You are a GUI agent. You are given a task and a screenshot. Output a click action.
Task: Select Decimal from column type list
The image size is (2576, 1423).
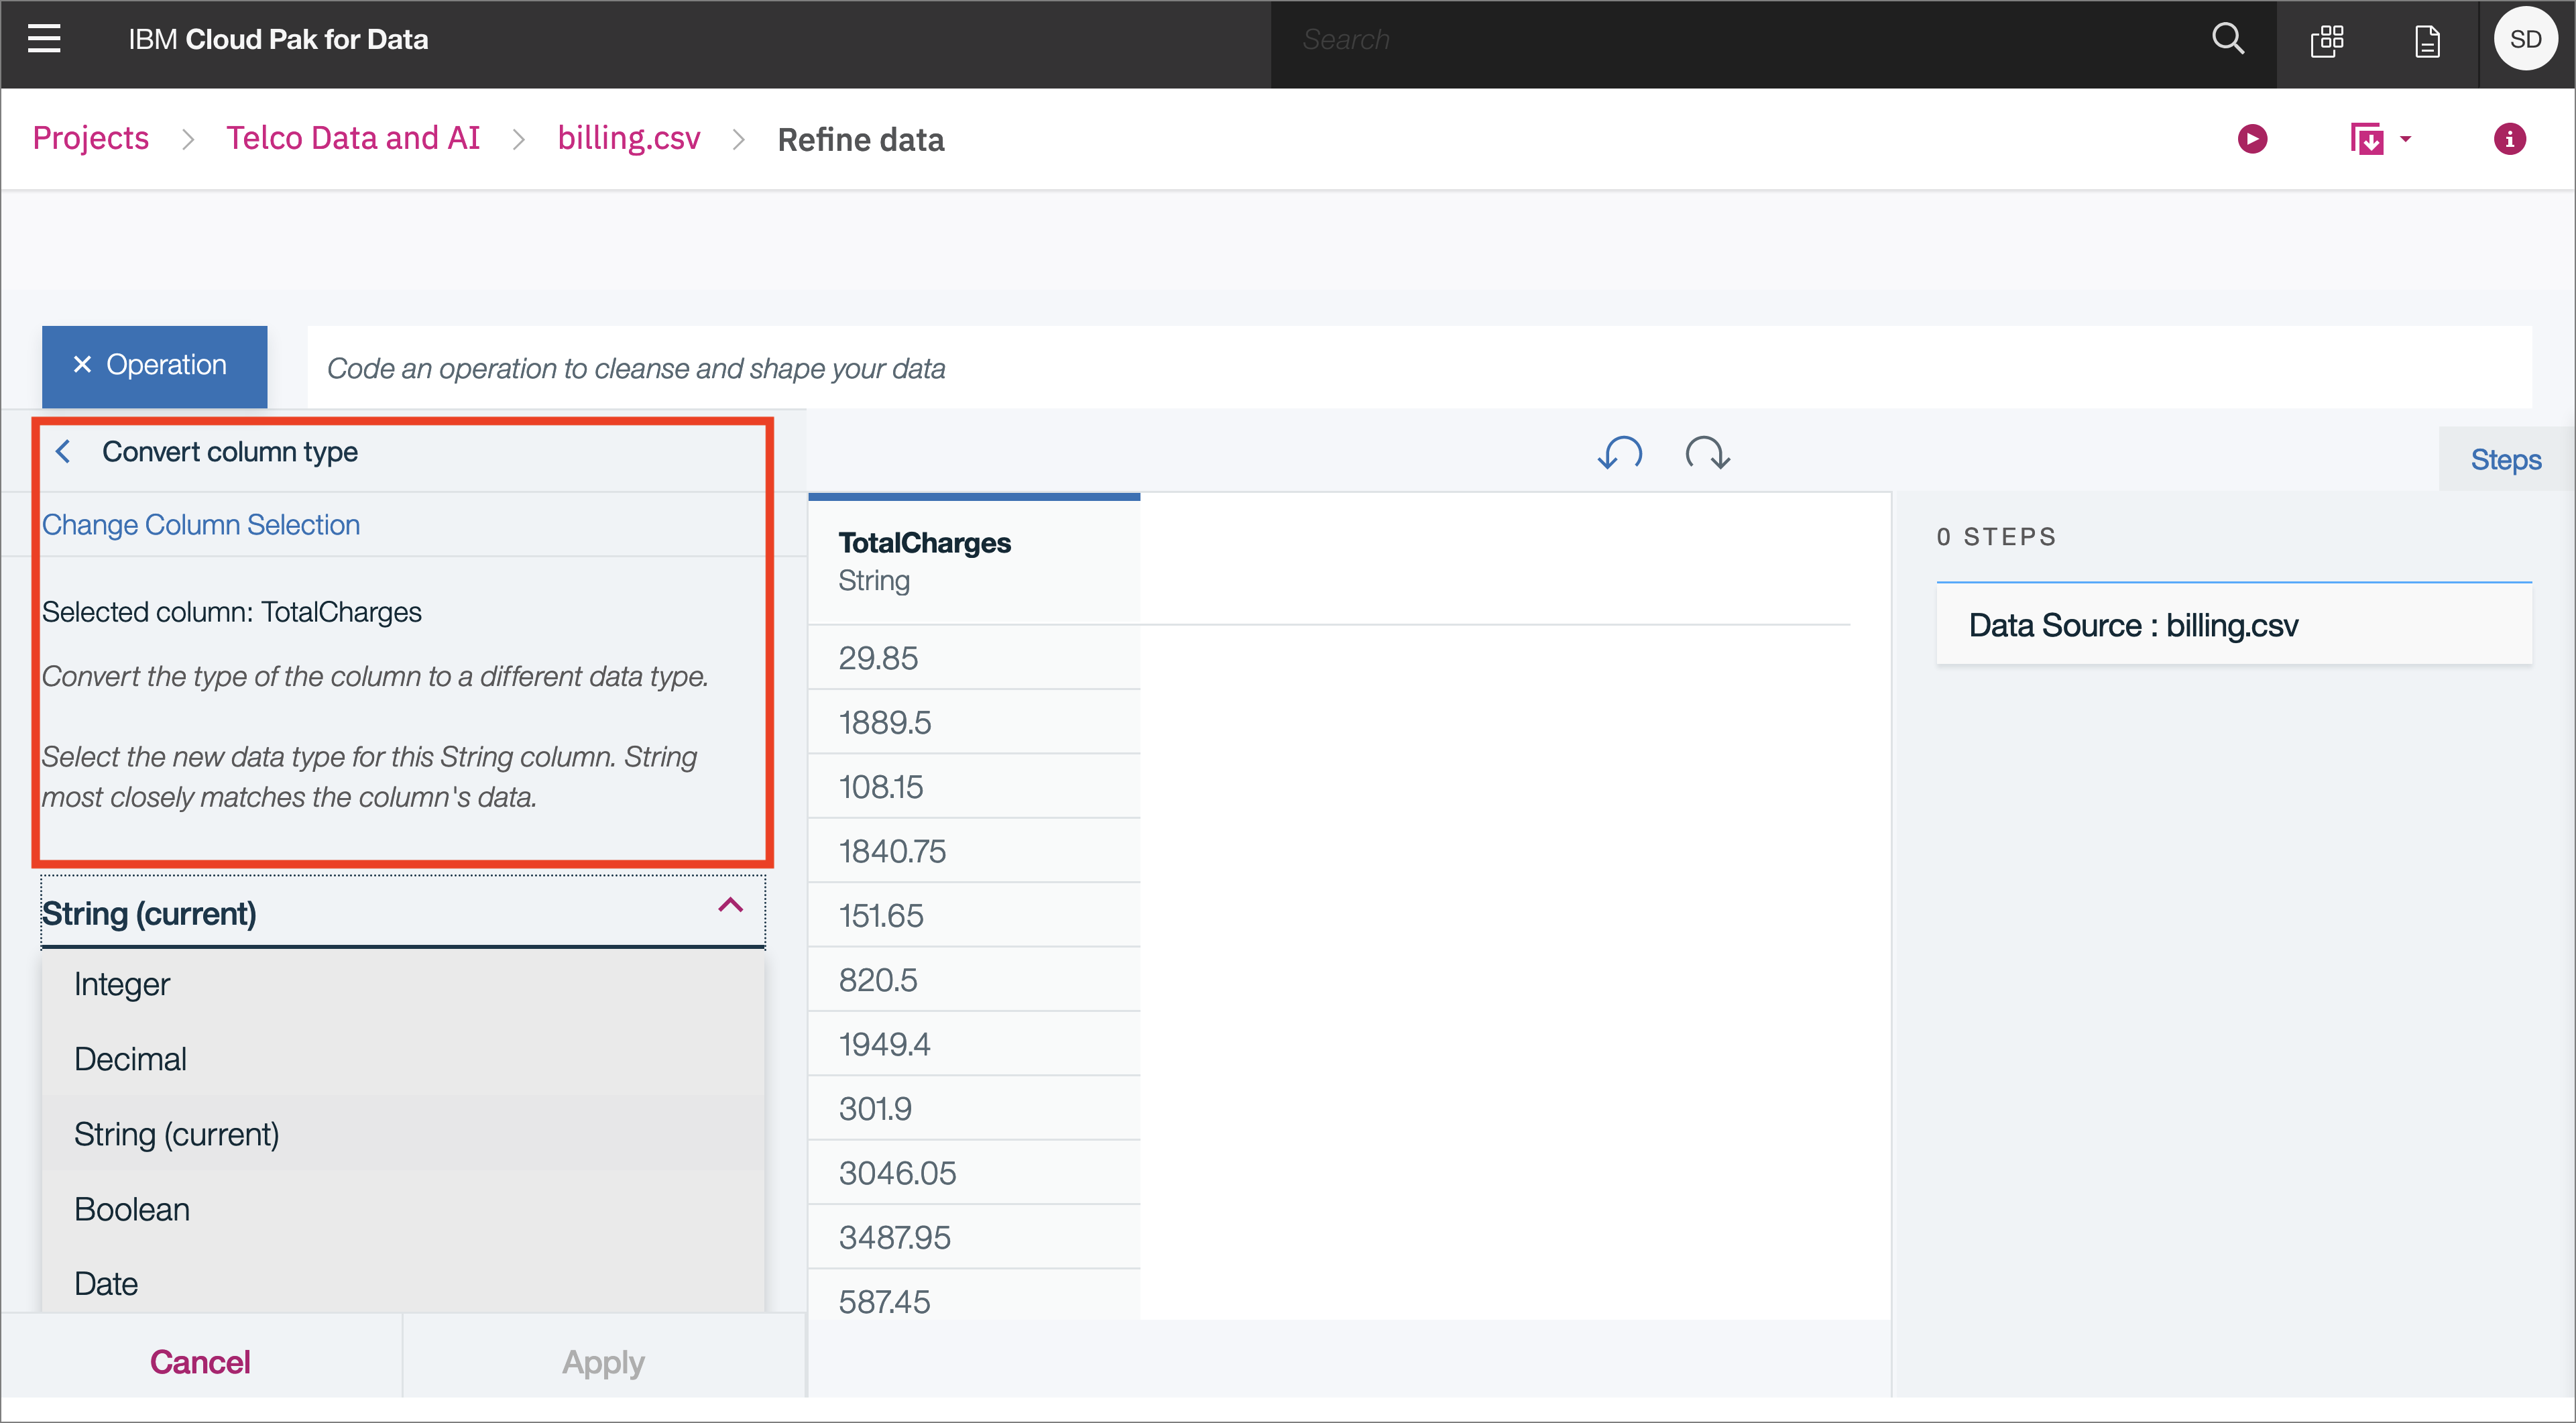(x=131, y=1057)
